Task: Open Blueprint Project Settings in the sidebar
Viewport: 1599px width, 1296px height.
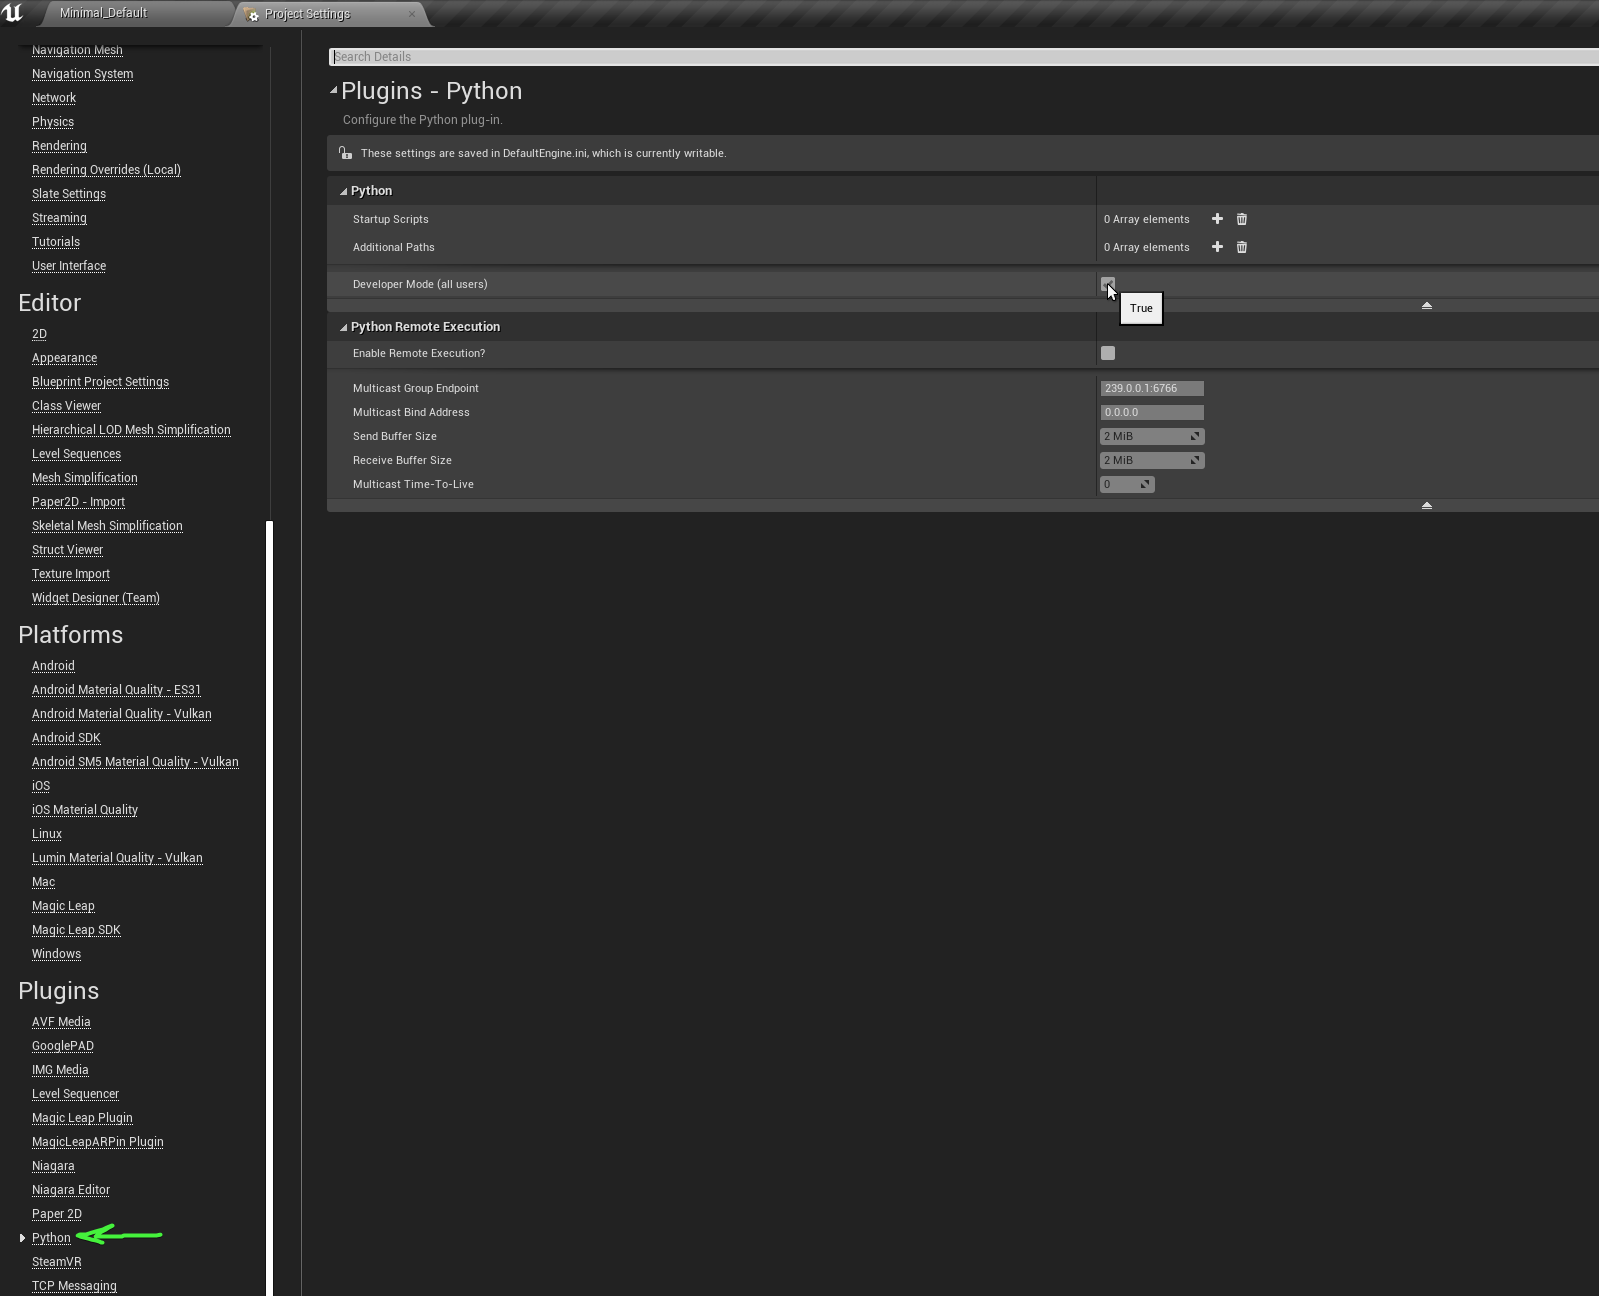Action: click(100, 382)
